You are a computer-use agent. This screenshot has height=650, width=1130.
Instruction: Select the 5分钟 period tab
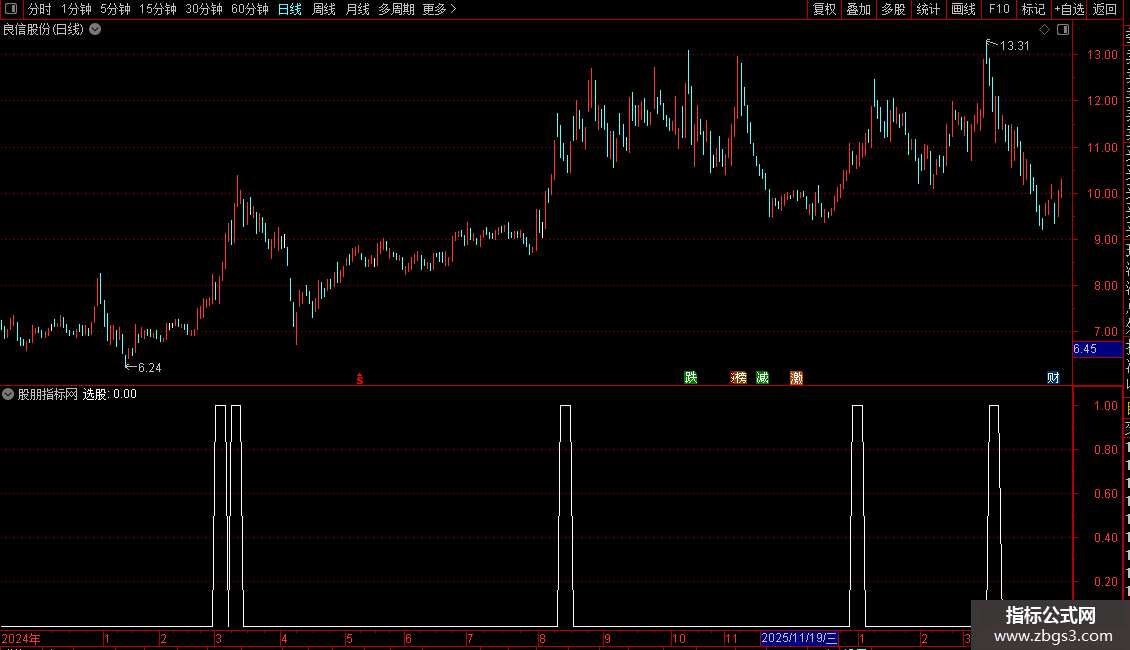coord(115,9)
